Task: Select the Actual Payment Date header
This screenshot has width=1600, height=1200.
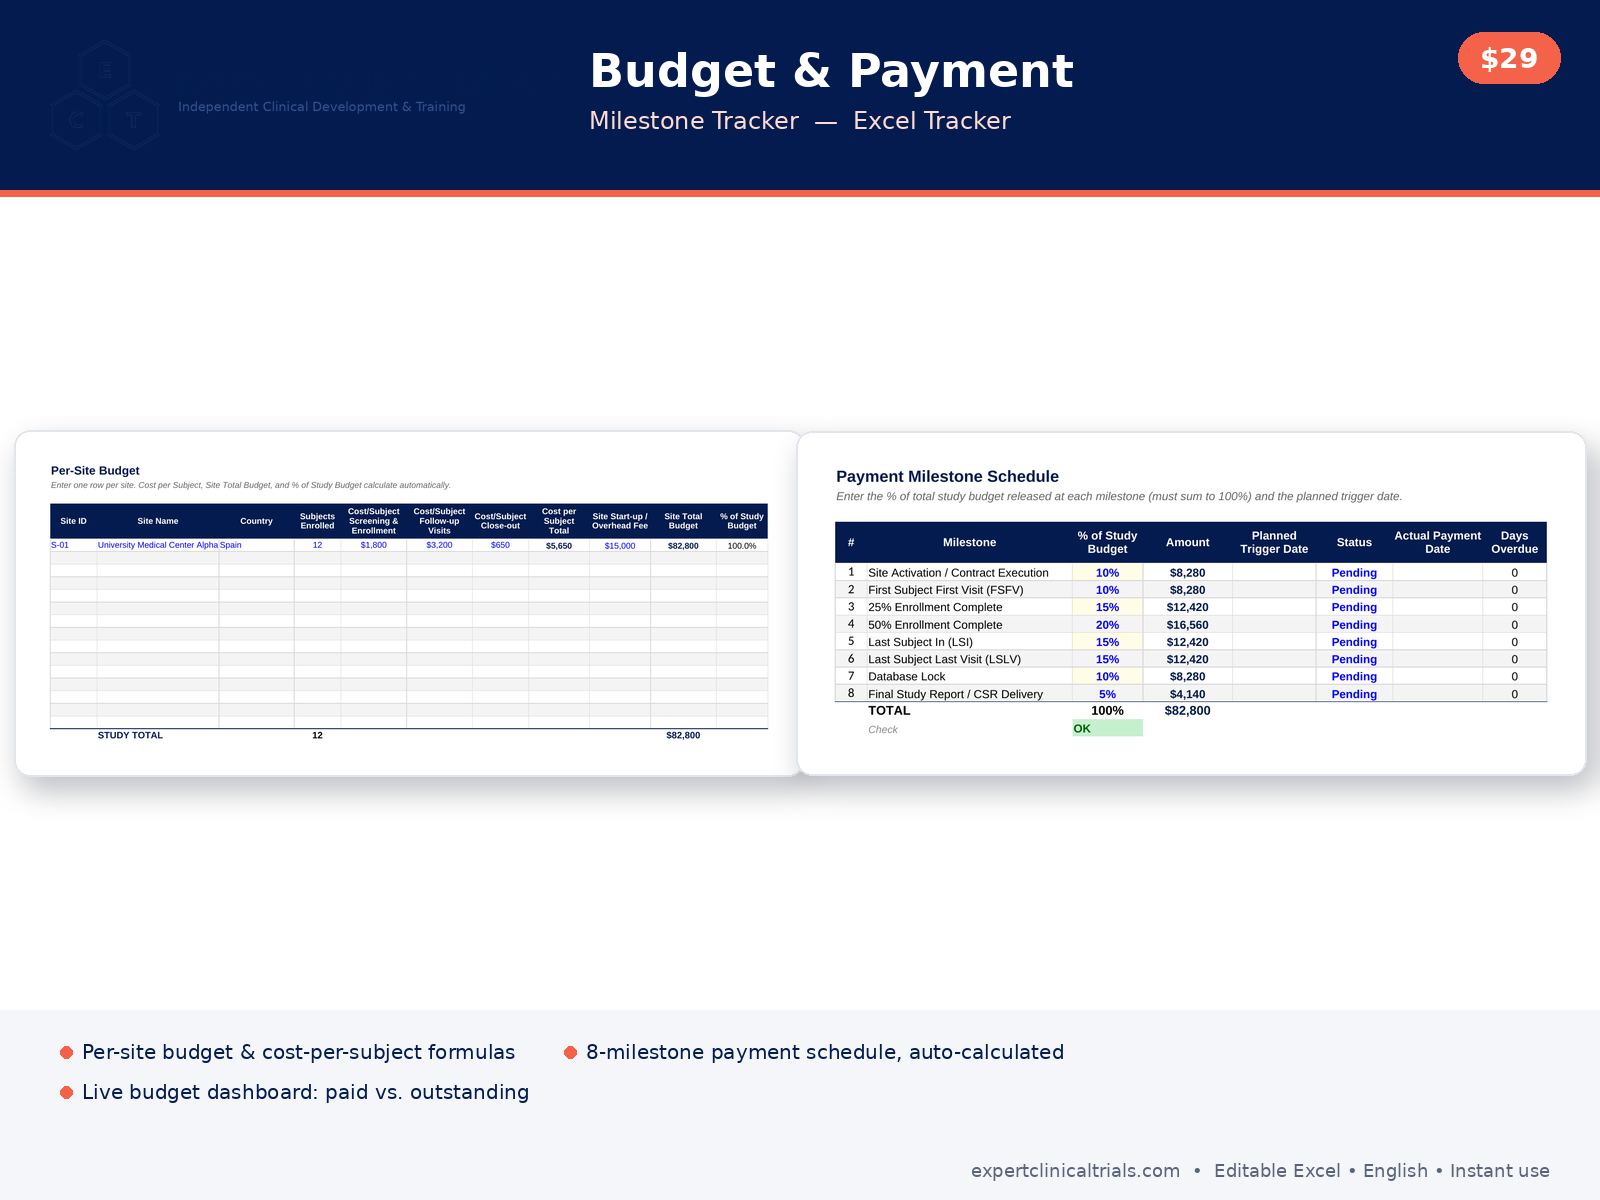Action: pos(1437,542)
